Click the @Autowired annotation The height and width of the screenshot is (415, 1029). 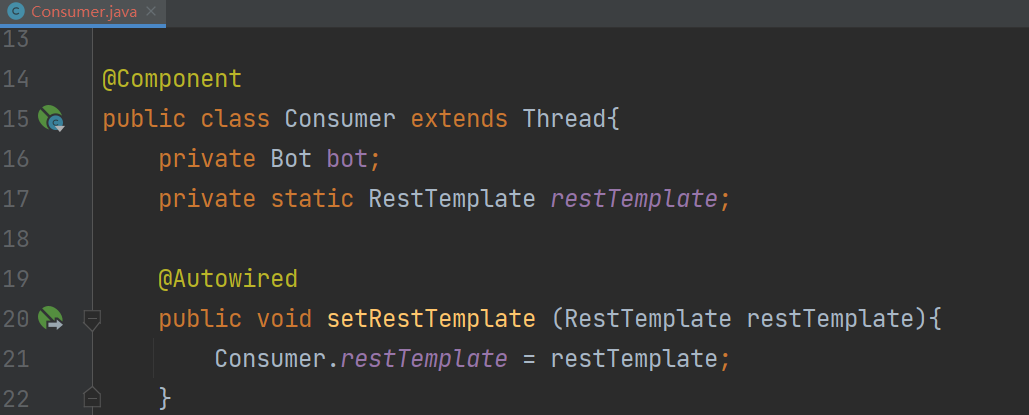click(228, 279)
